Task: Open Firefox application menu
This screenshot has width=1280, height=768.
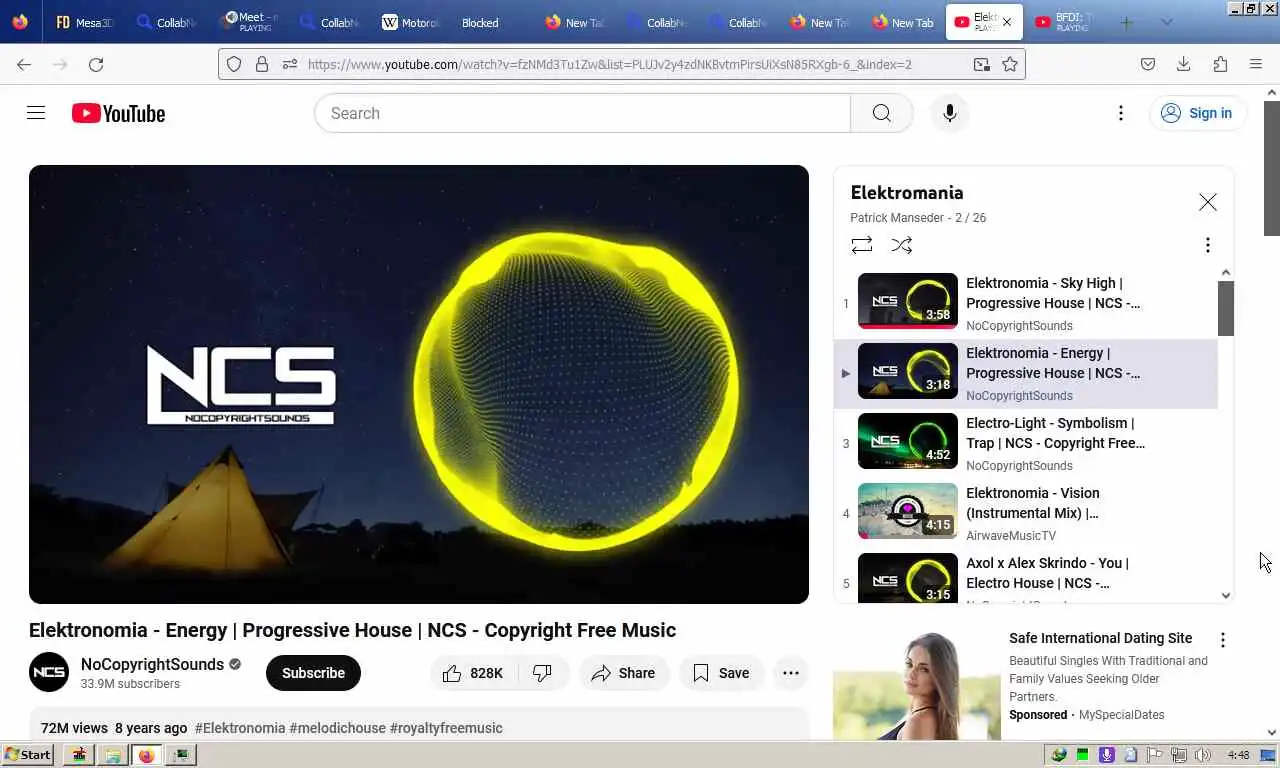Action: [x=1256, y=64]
